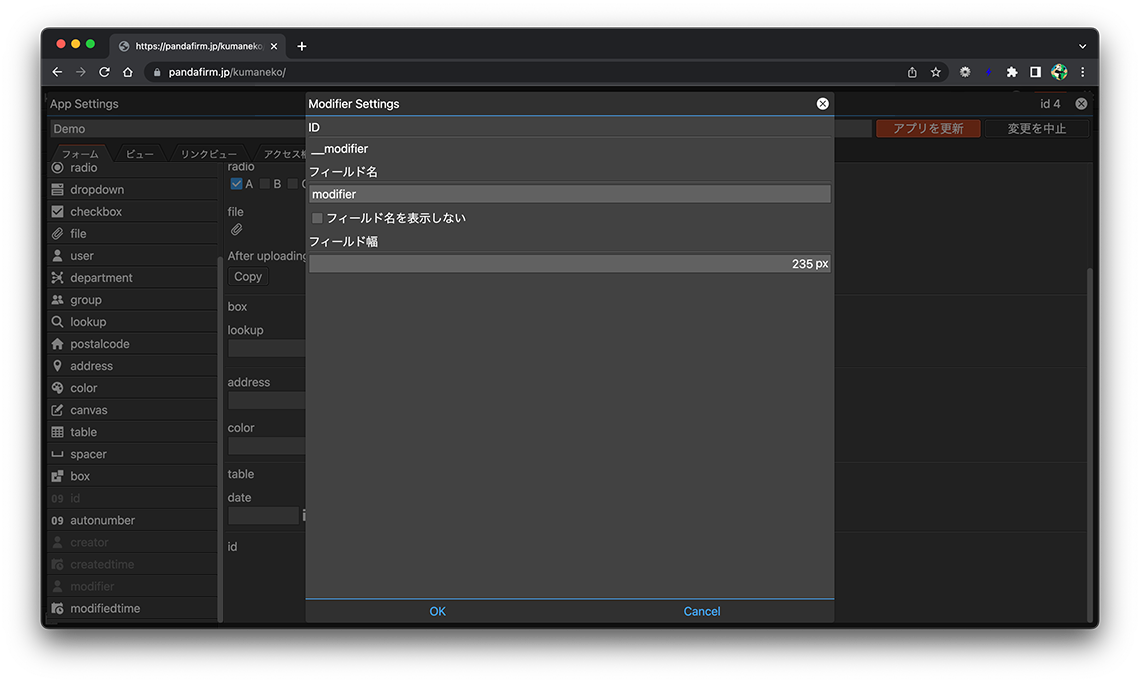Switch to the ビュー tab
Screen dimensions: 1140x683
point(140,154)
